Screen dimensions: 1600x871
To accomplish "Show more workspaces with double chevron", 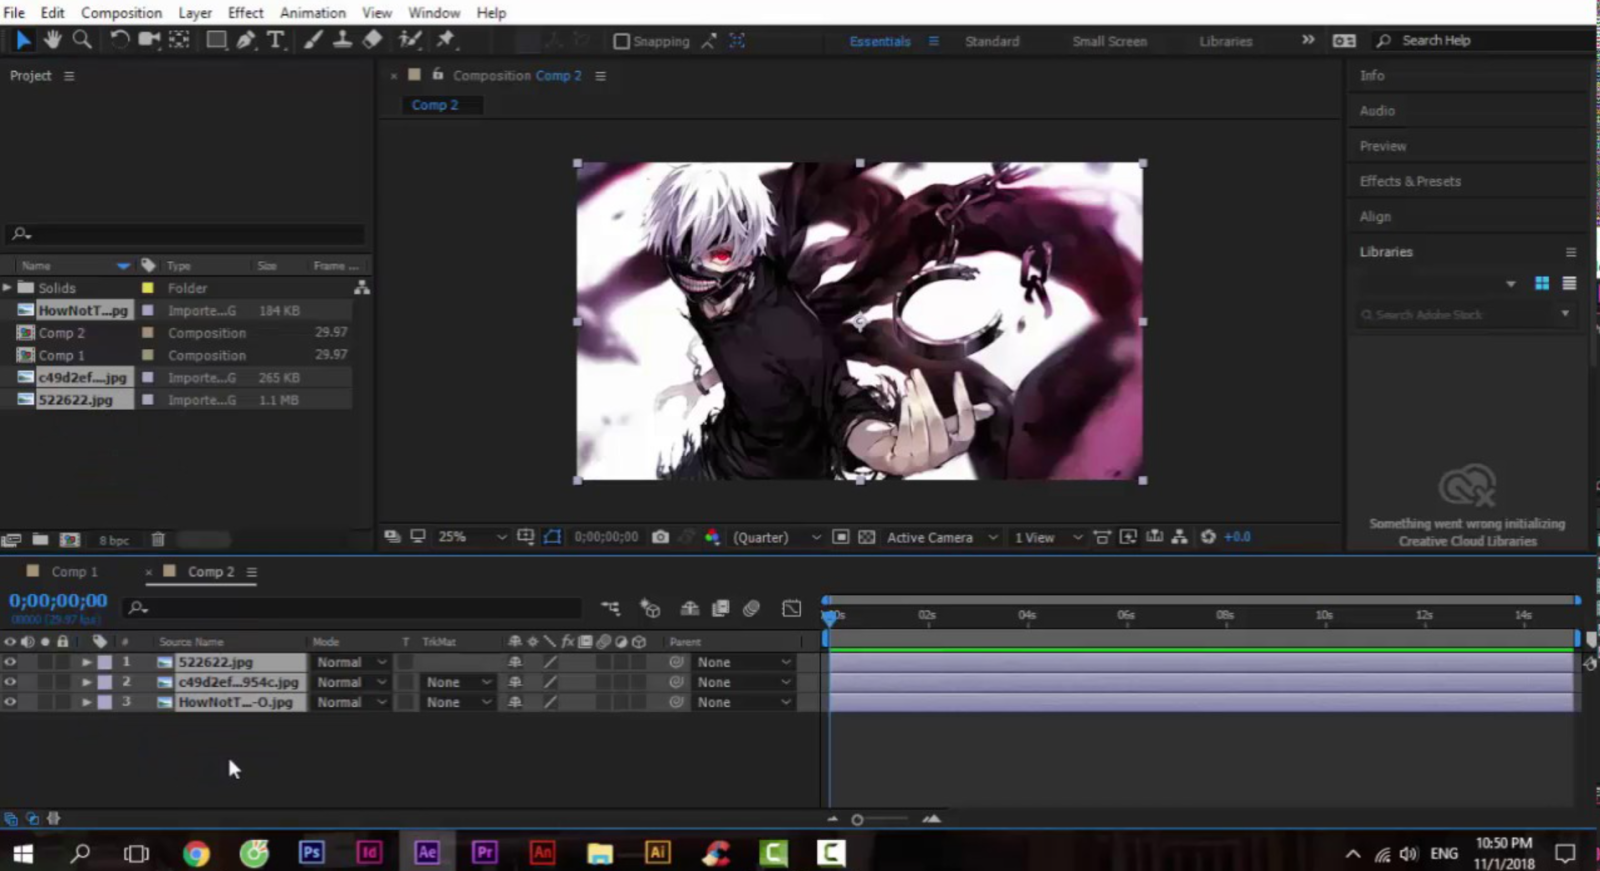I will click(x=1308, y=40).
